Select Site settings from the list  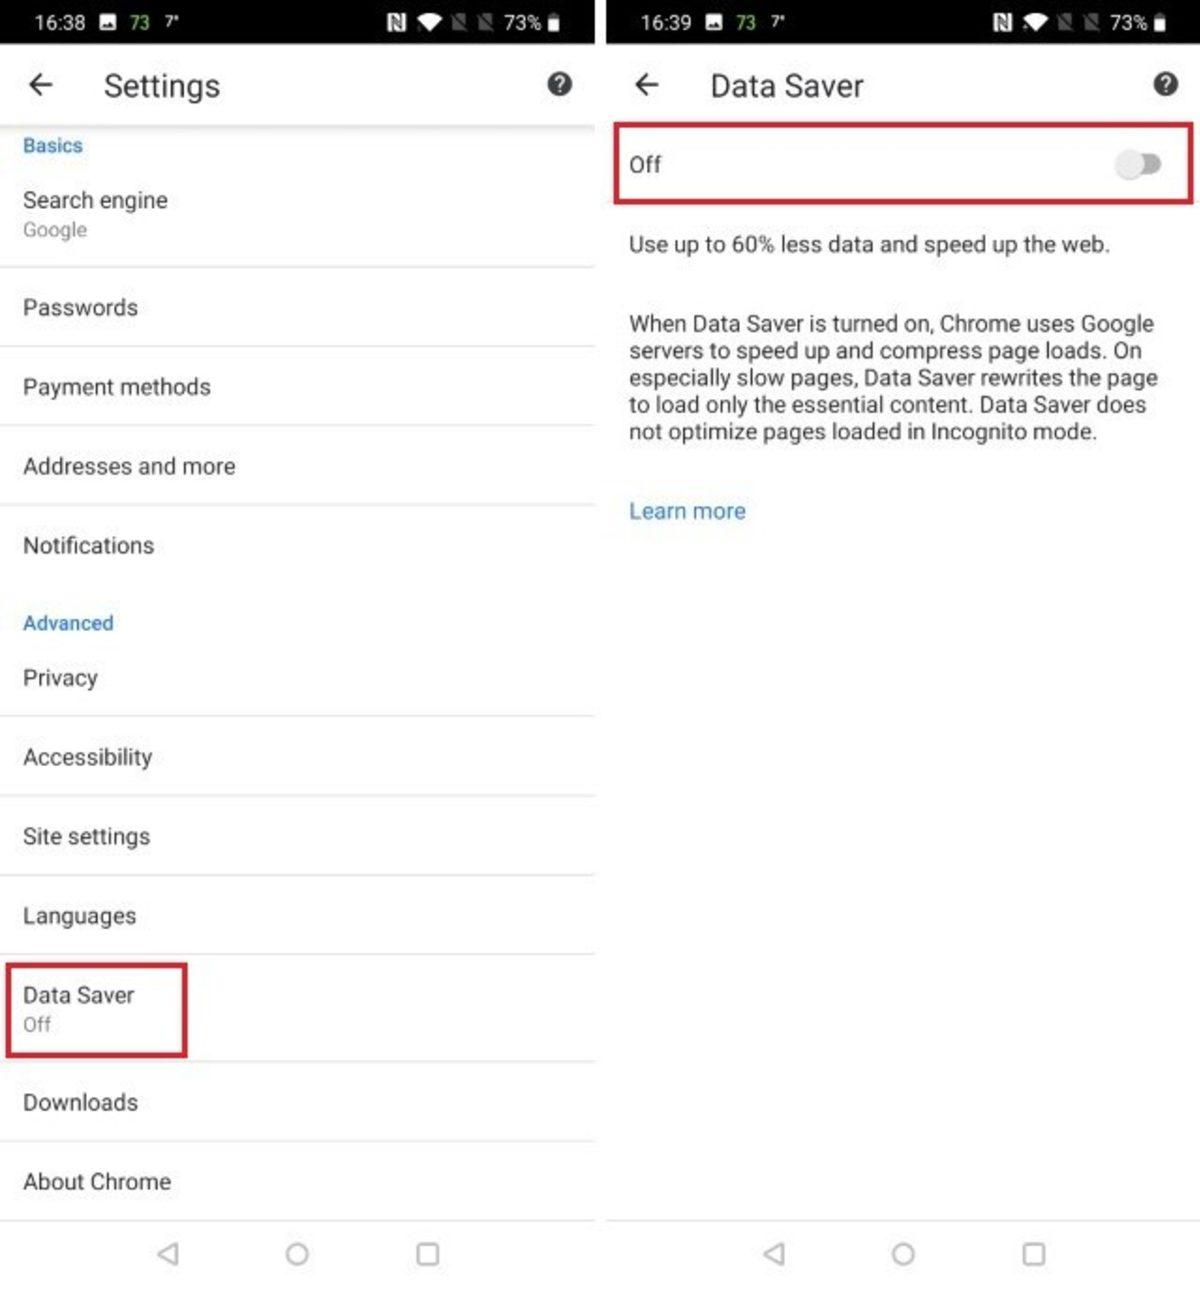[x=87, y=836]
